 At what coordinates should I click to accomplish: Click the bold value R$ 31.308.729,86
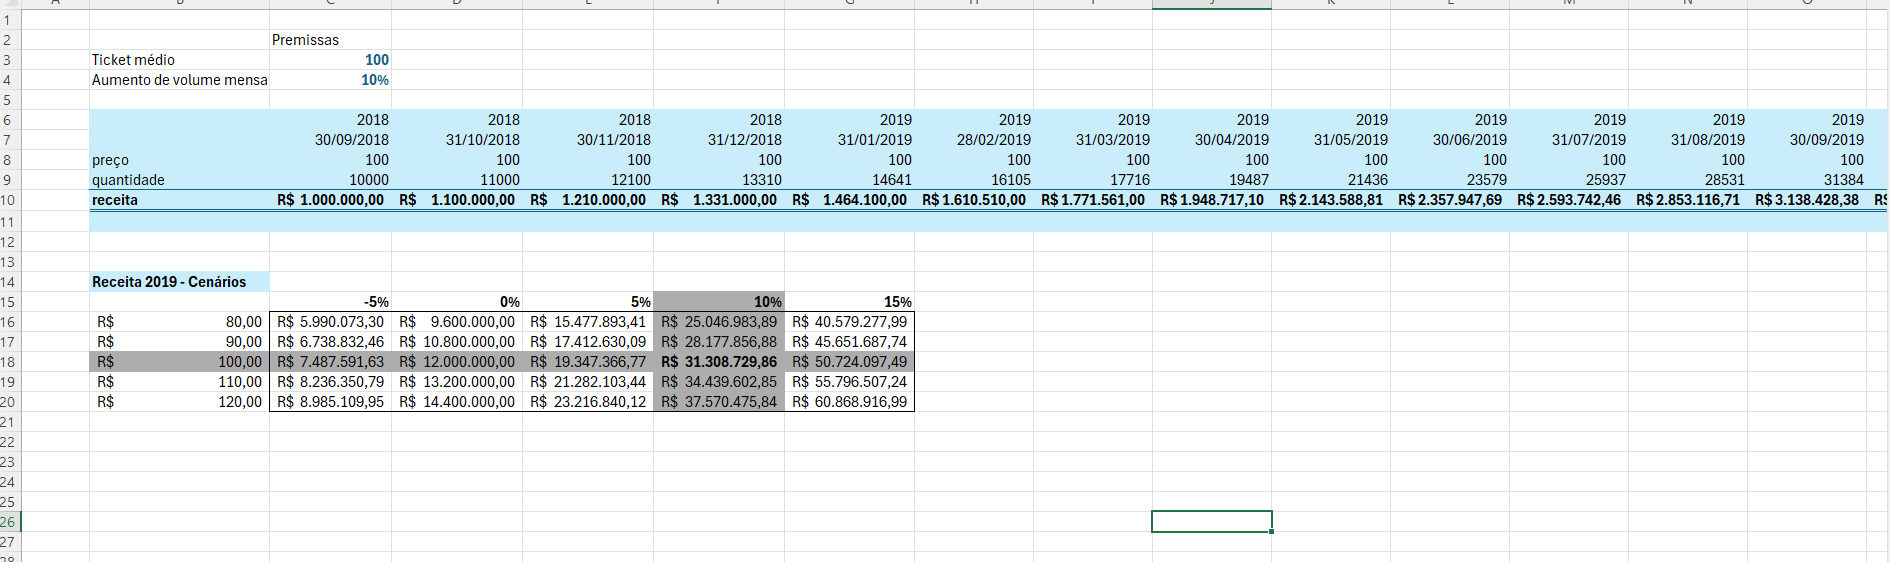719,362
